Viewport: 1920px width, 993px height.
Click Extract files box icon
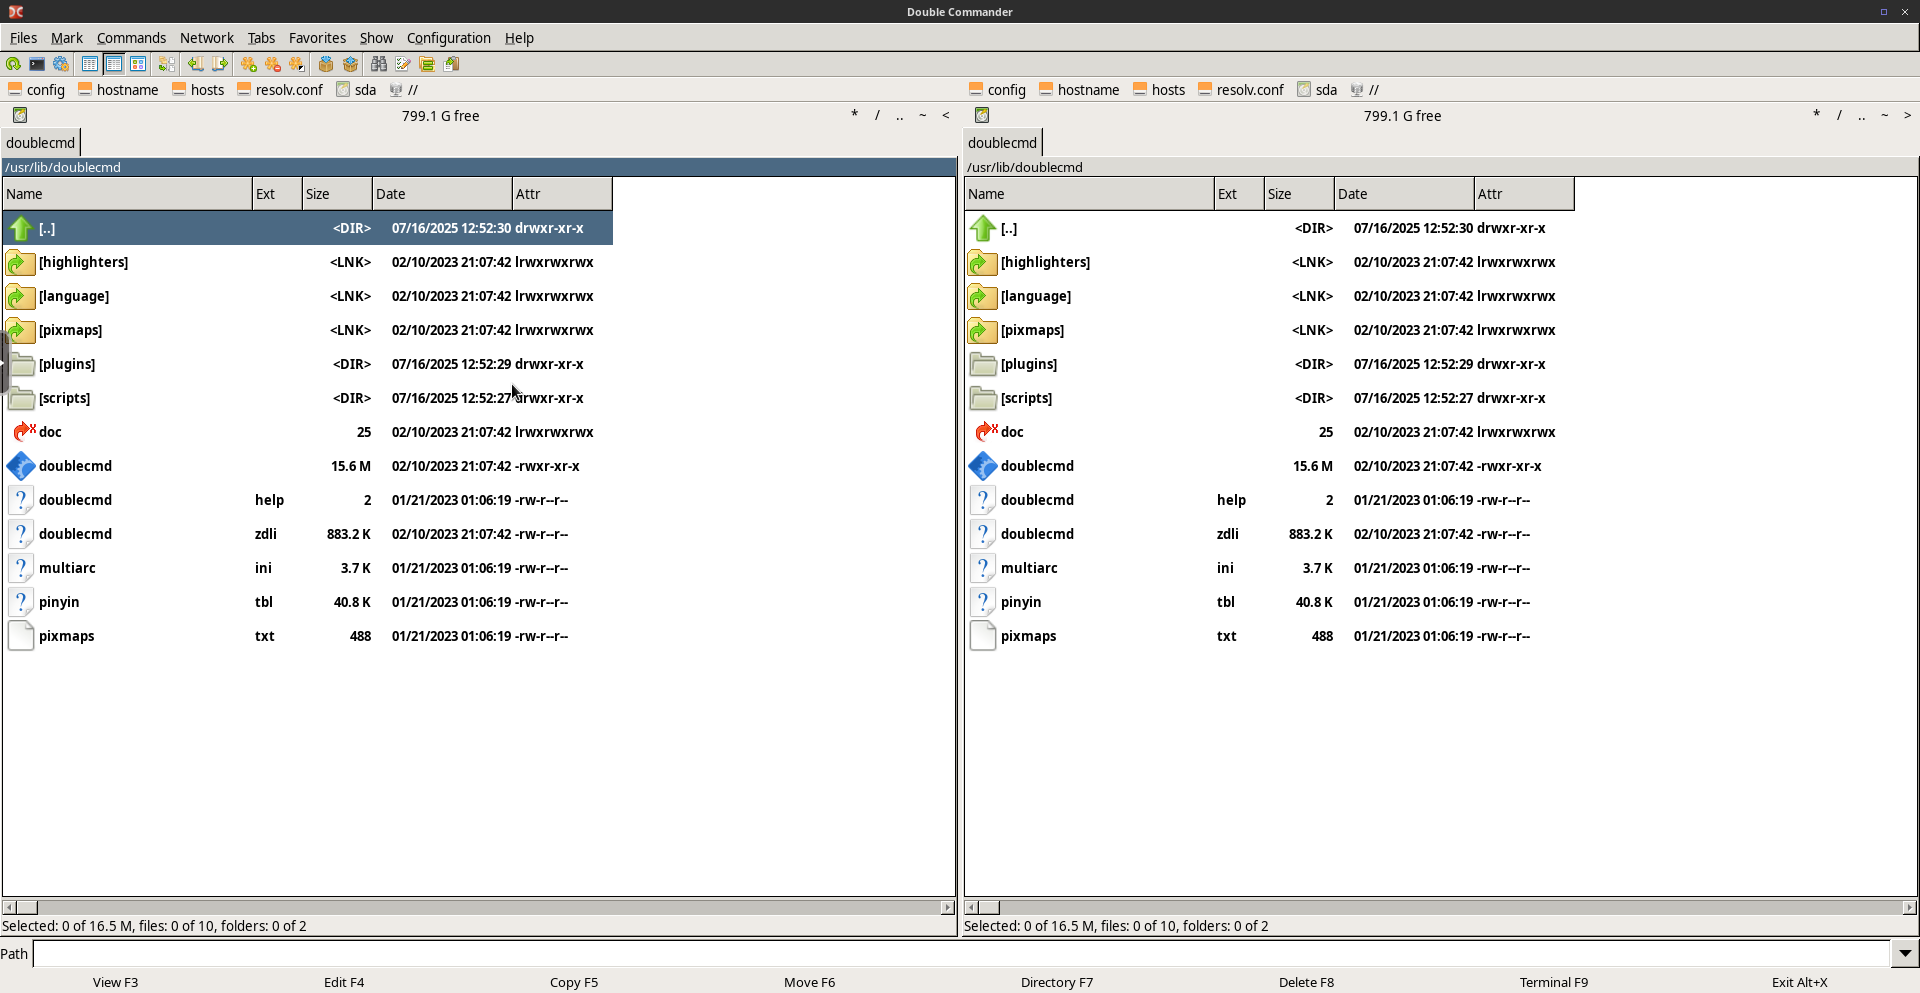(x=350, y=64)
